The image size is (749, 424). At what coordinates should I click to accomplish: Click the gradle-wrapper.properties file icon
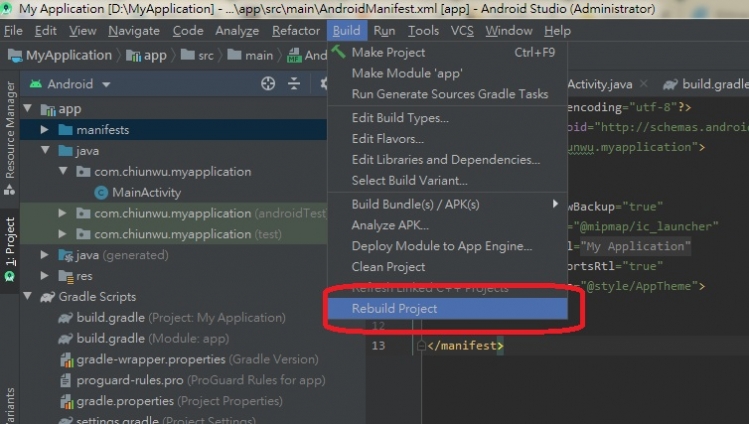point(66,360)
